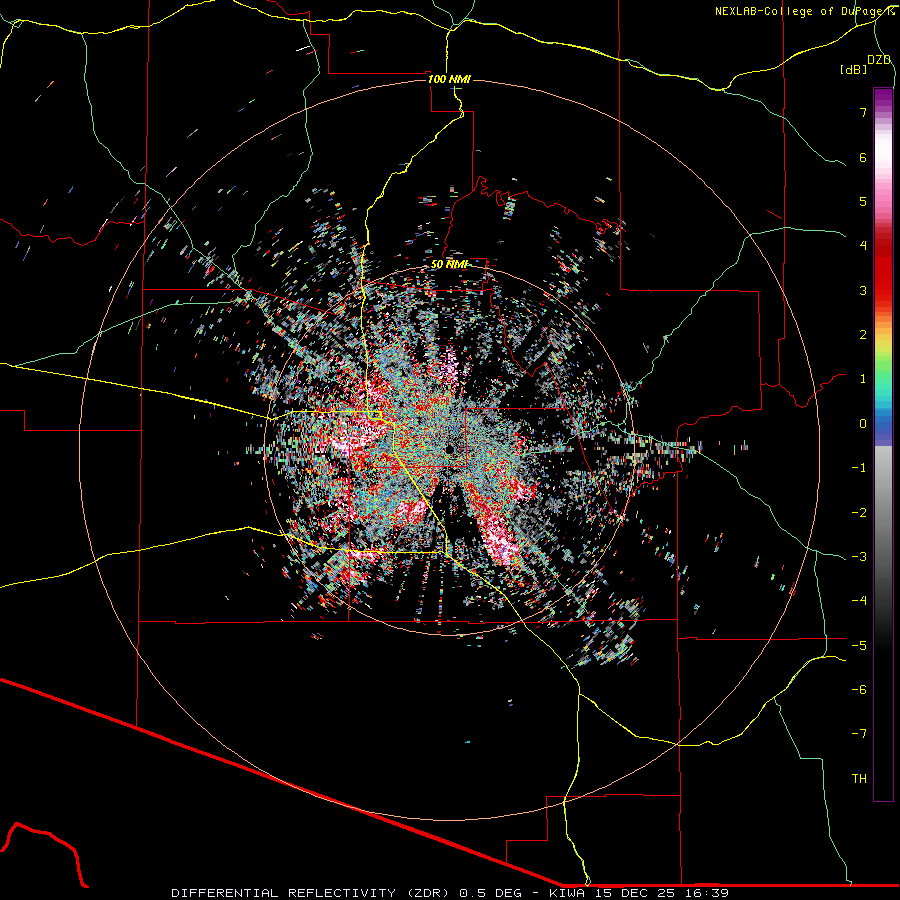This screenshot has width=900, height=900.
Task: Click the Differential Reflectivity caption at the bottom
Action: (x=450, y=893)
